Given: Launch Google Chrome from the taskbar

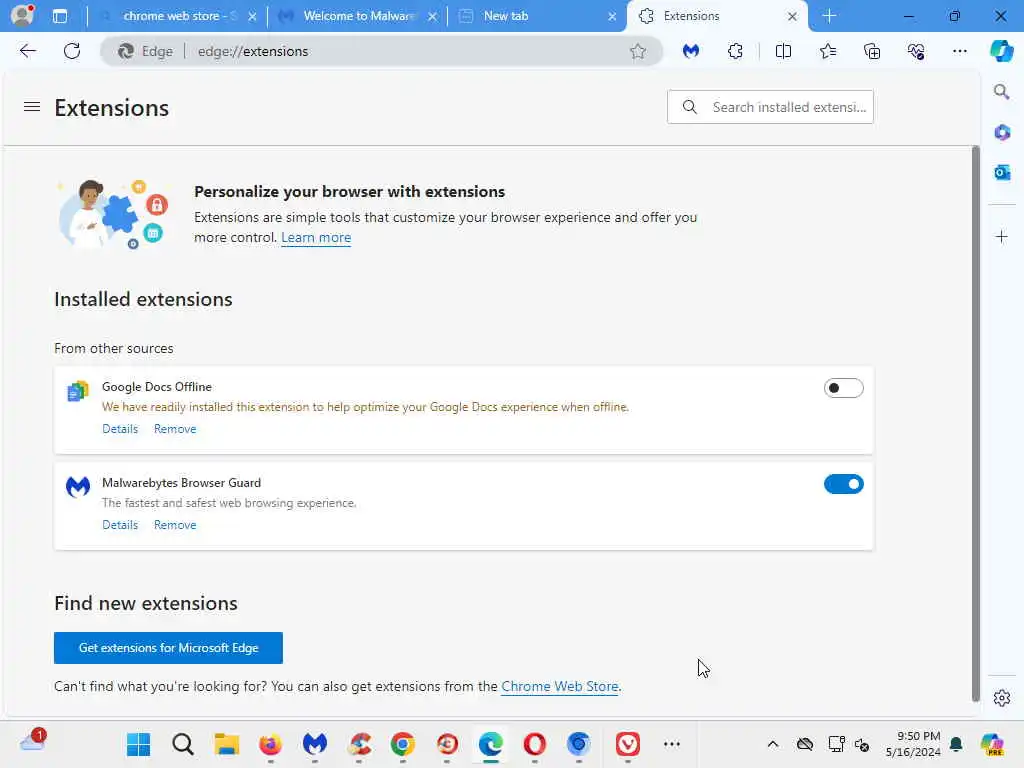Looking at the screenshot, I should pyautogui.click(x=403, y=744).
